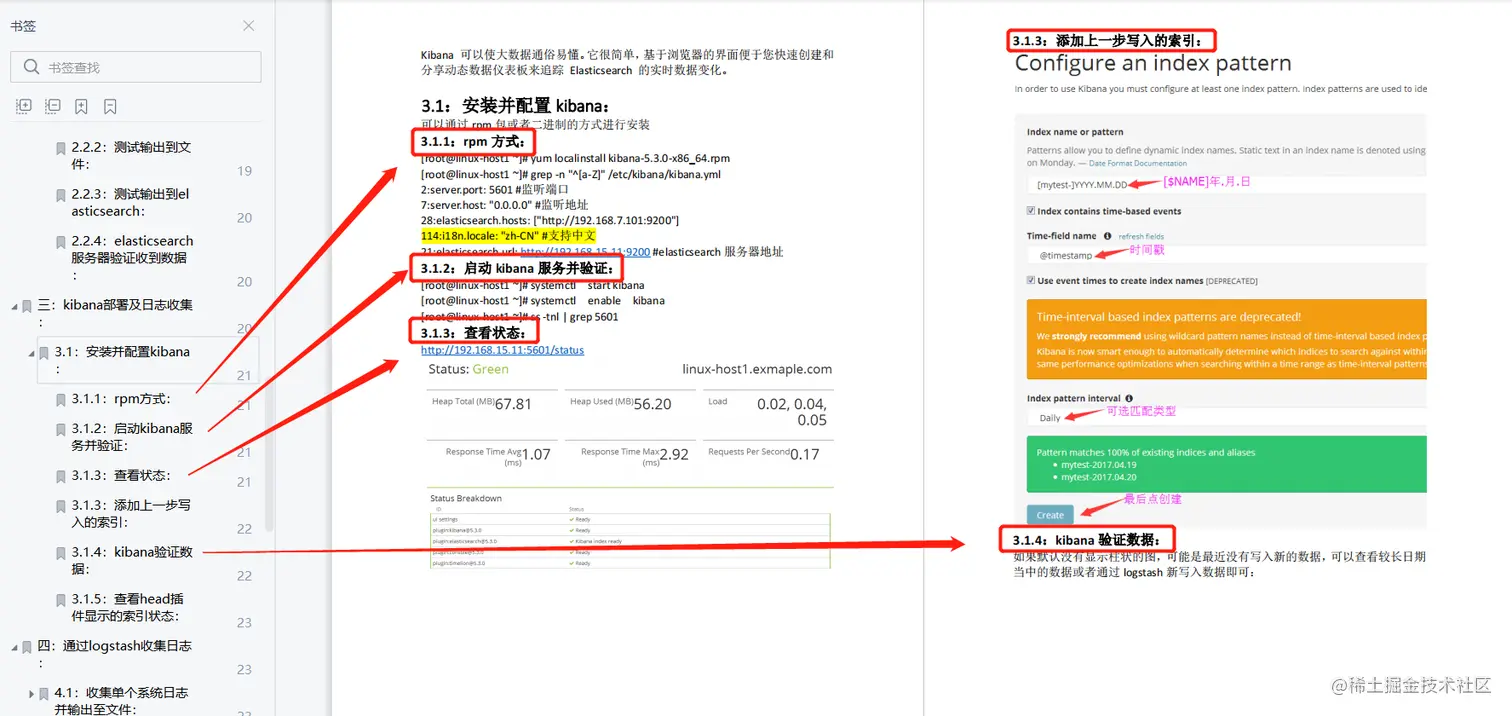This screenshot has height=716, width=1512.
Task: Click the linux-host1.exmaple.com hostname
Action: (757, 369)
